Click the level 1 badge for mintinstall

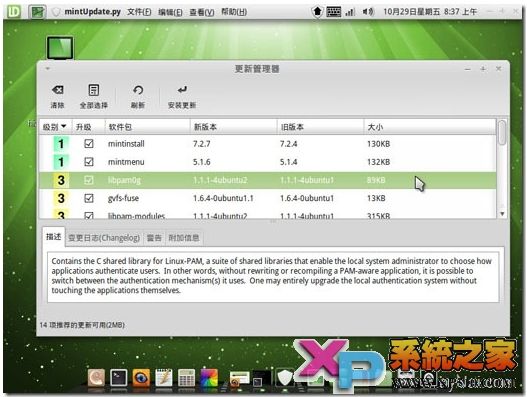coord(61,144)
